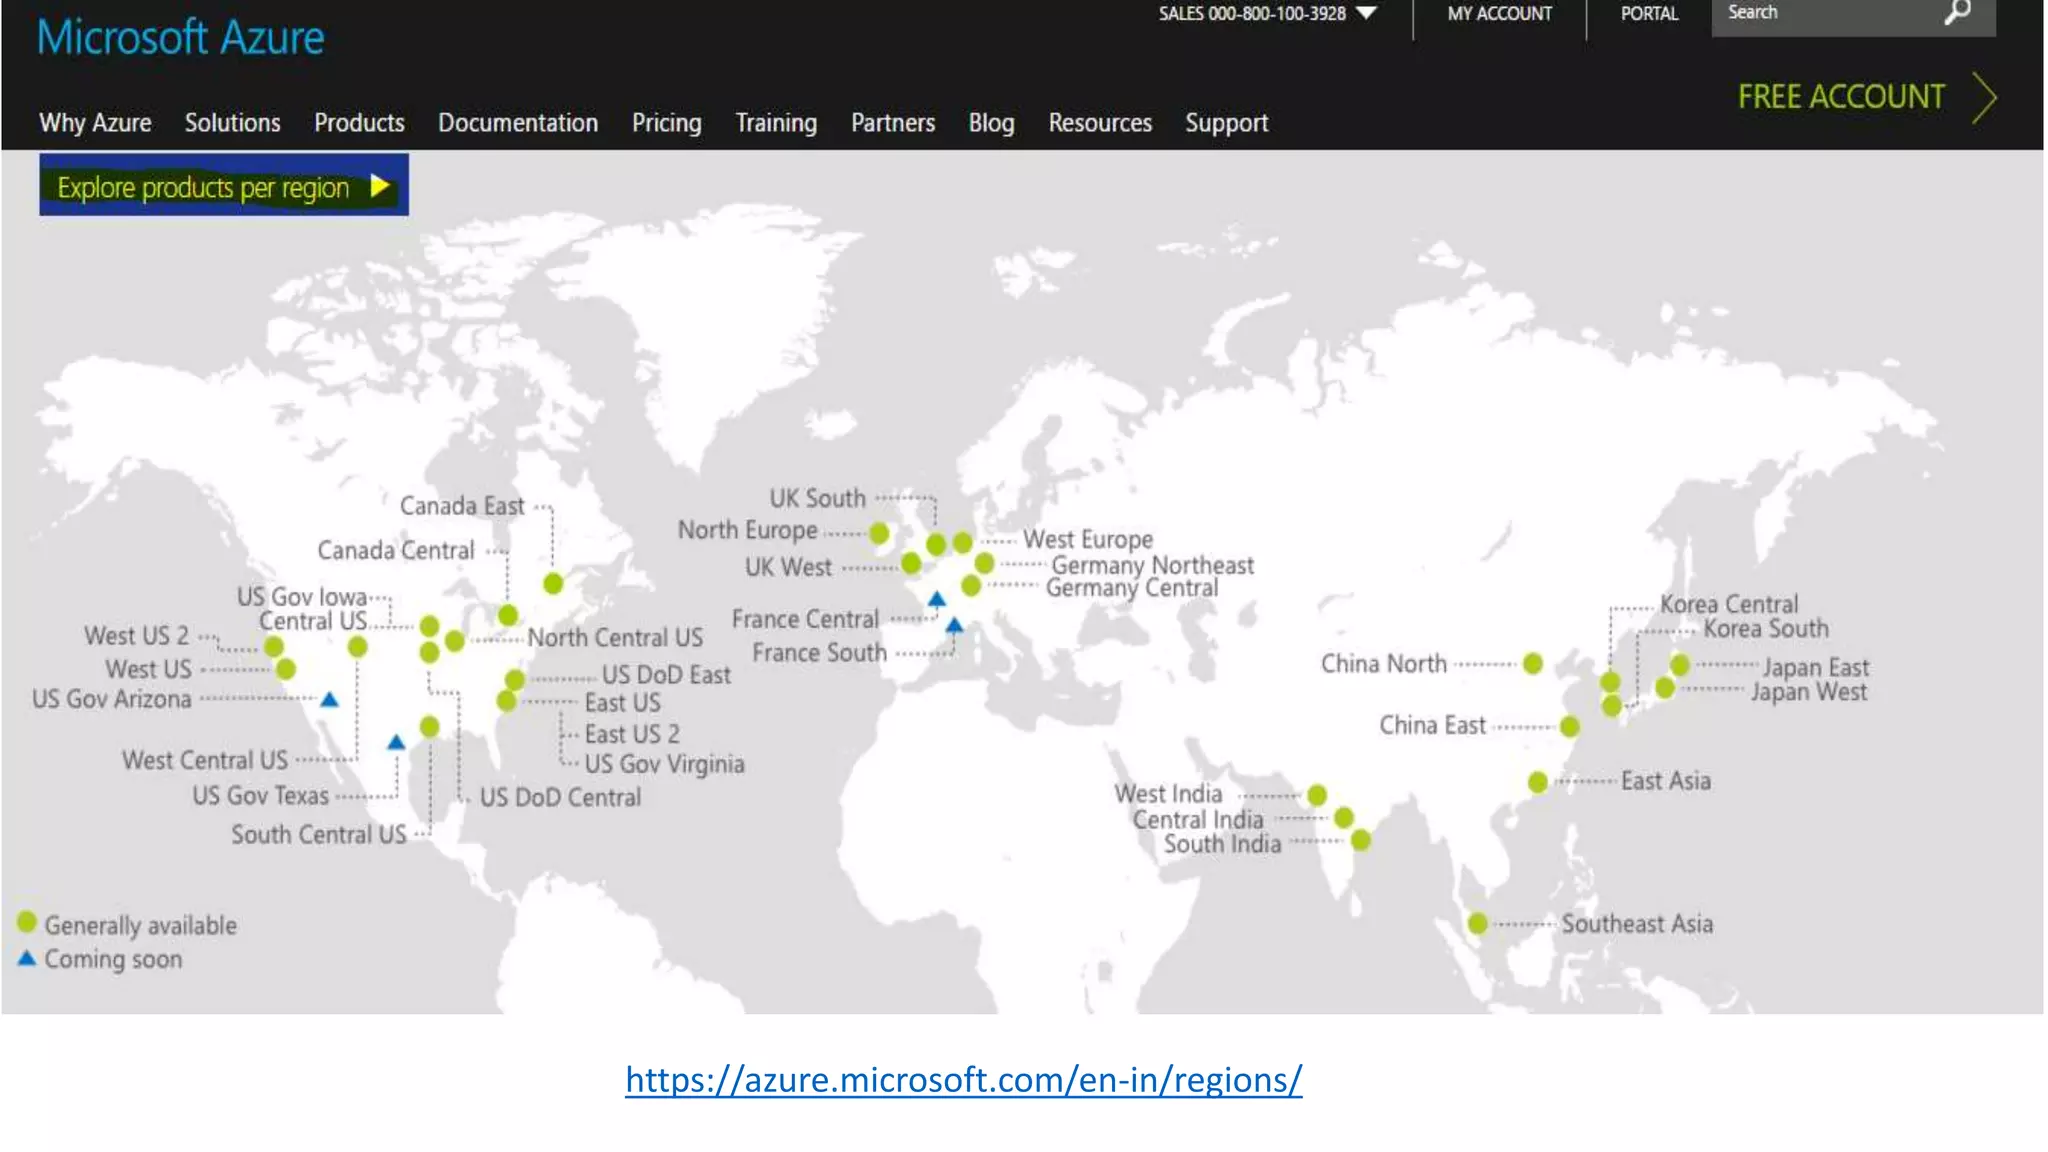This screenshot has height=1152, width=2048.
Task: Click the West India region dot
Action: coord(1317,796)
